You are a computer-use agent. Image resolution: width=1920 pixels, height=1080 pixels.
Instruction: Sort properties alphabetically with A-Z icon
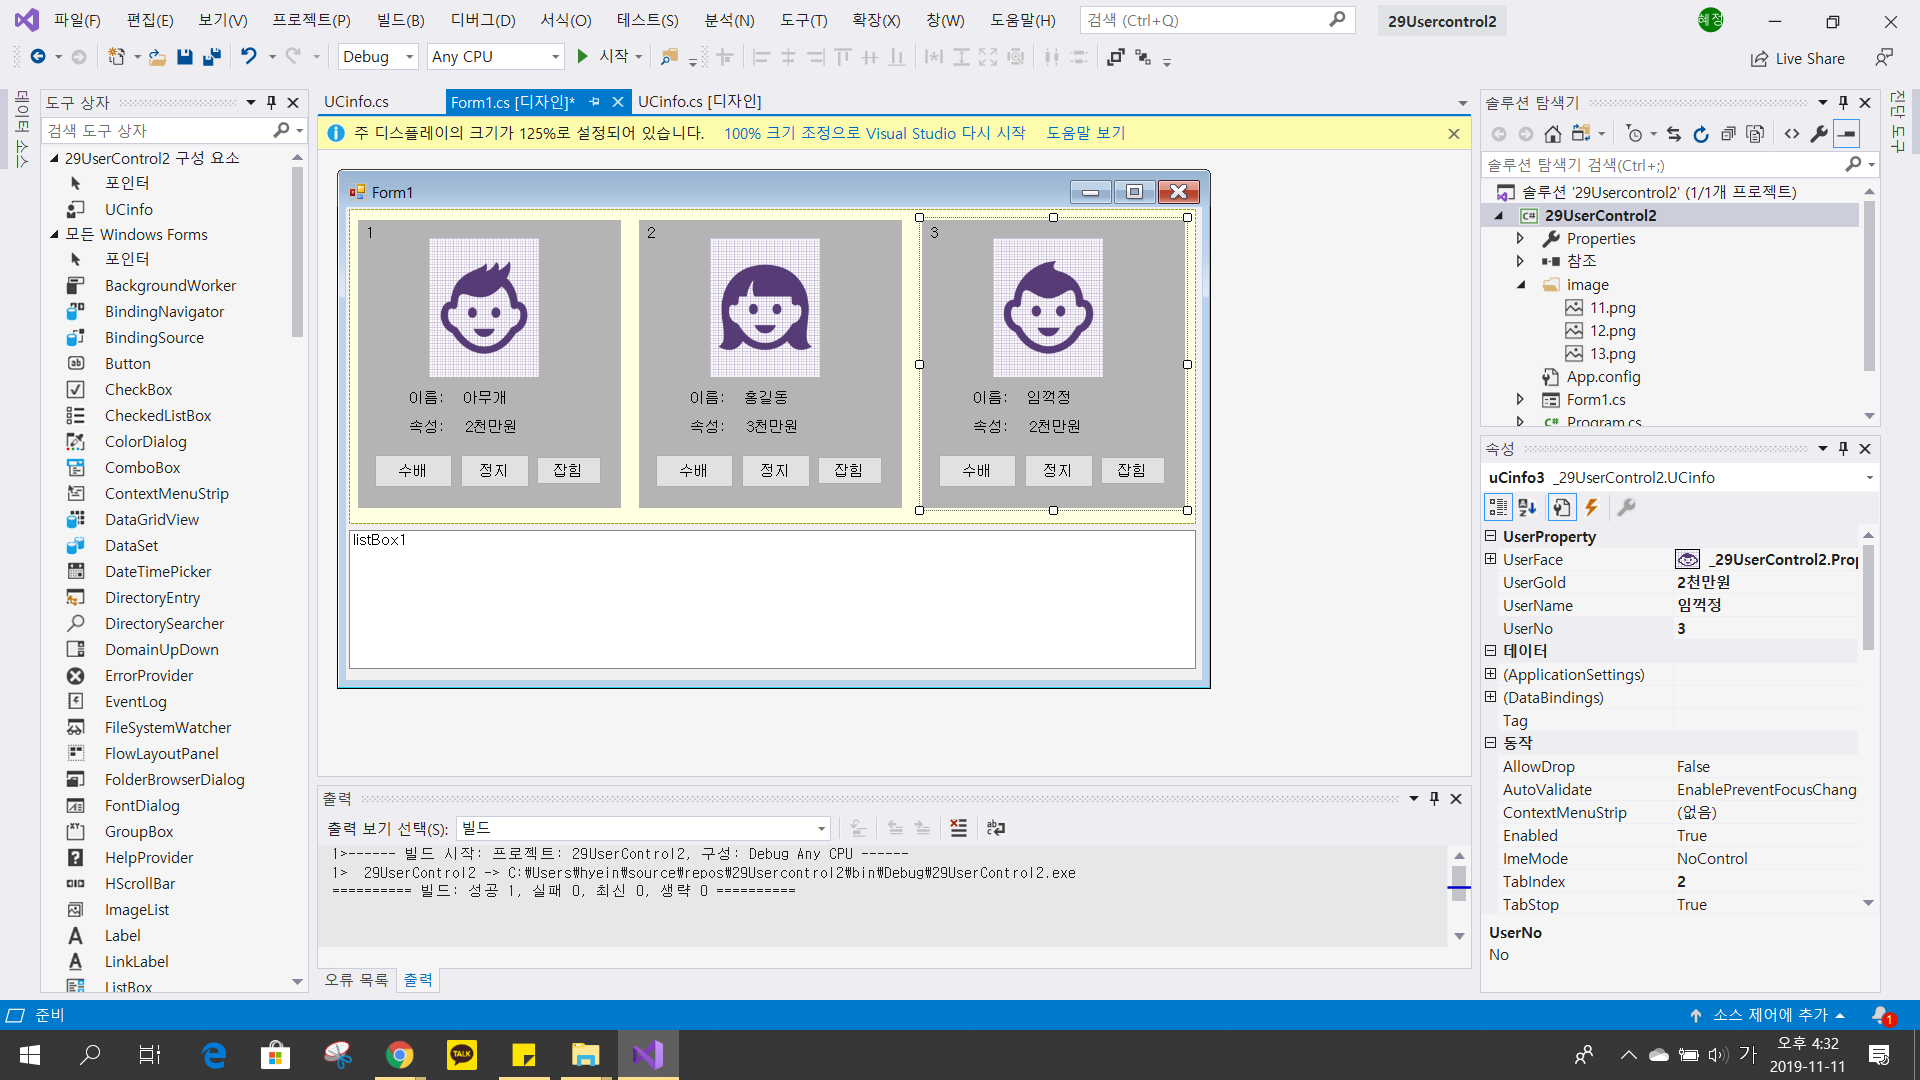point(1527,507)
